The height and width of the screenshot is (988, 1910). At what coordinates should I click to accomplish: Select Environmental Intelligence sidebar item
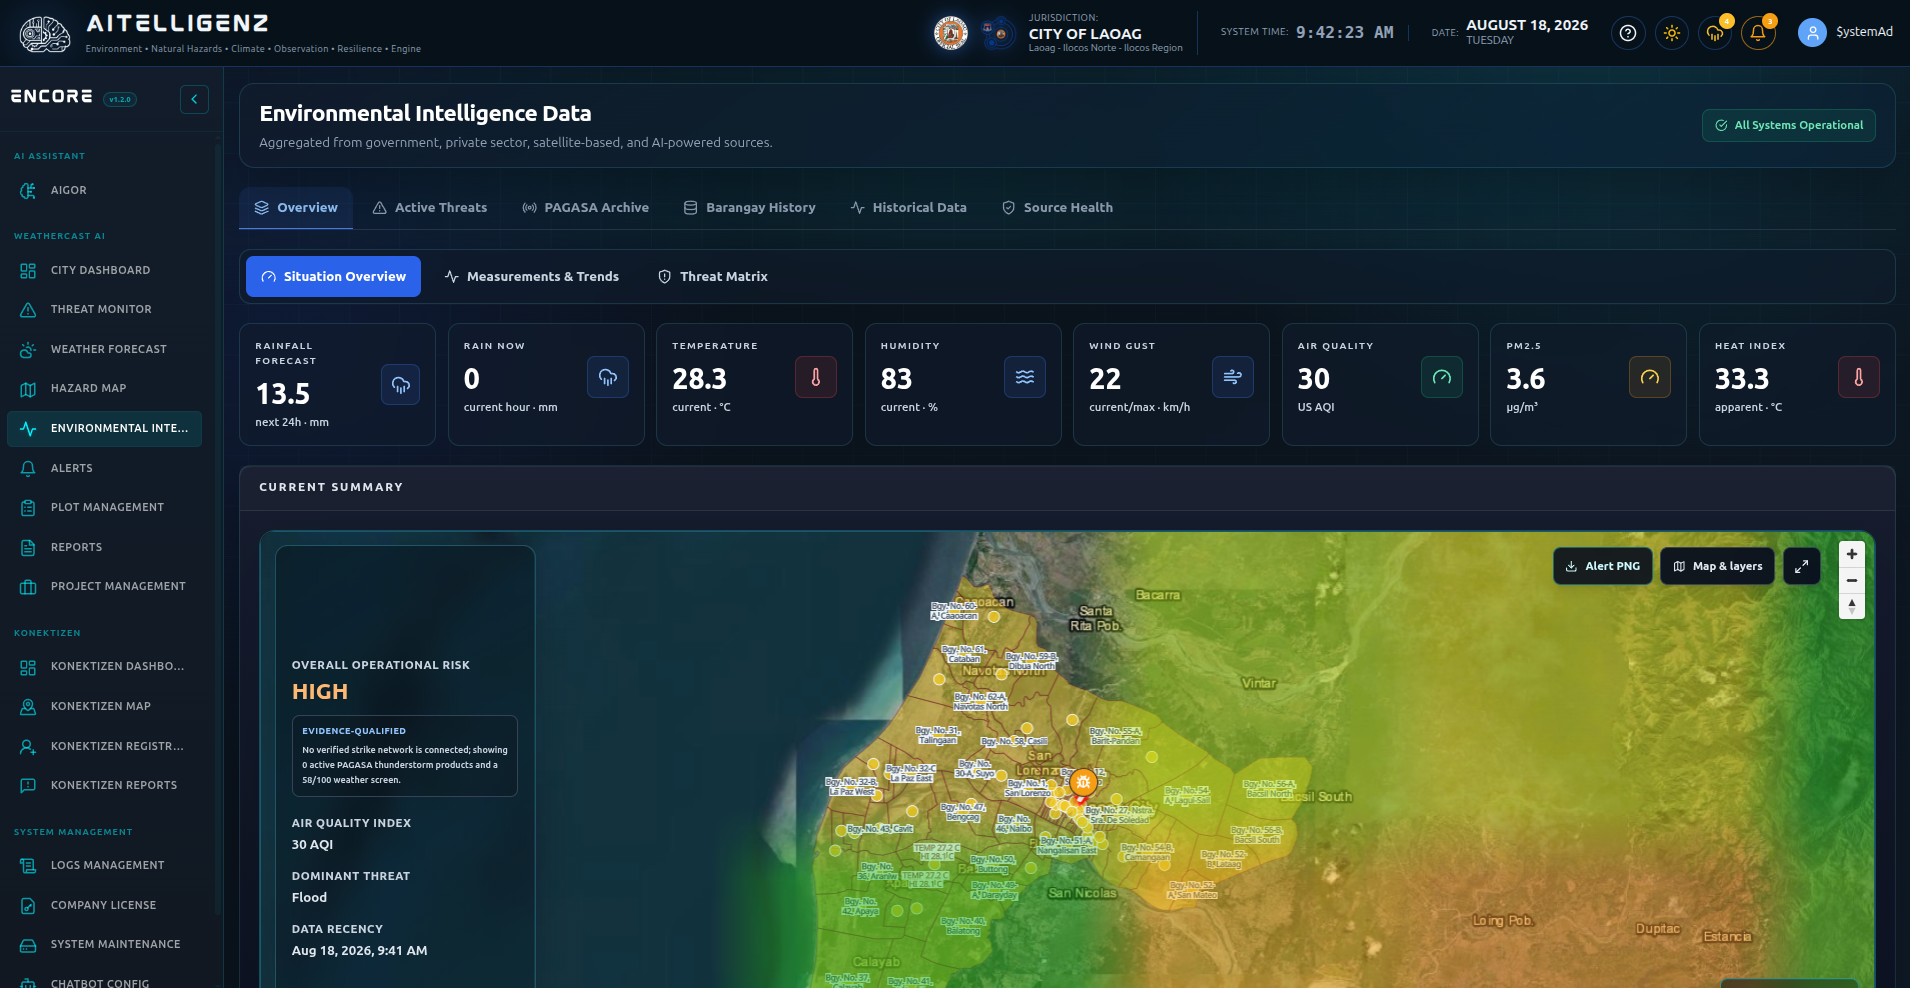click(104, 428)
